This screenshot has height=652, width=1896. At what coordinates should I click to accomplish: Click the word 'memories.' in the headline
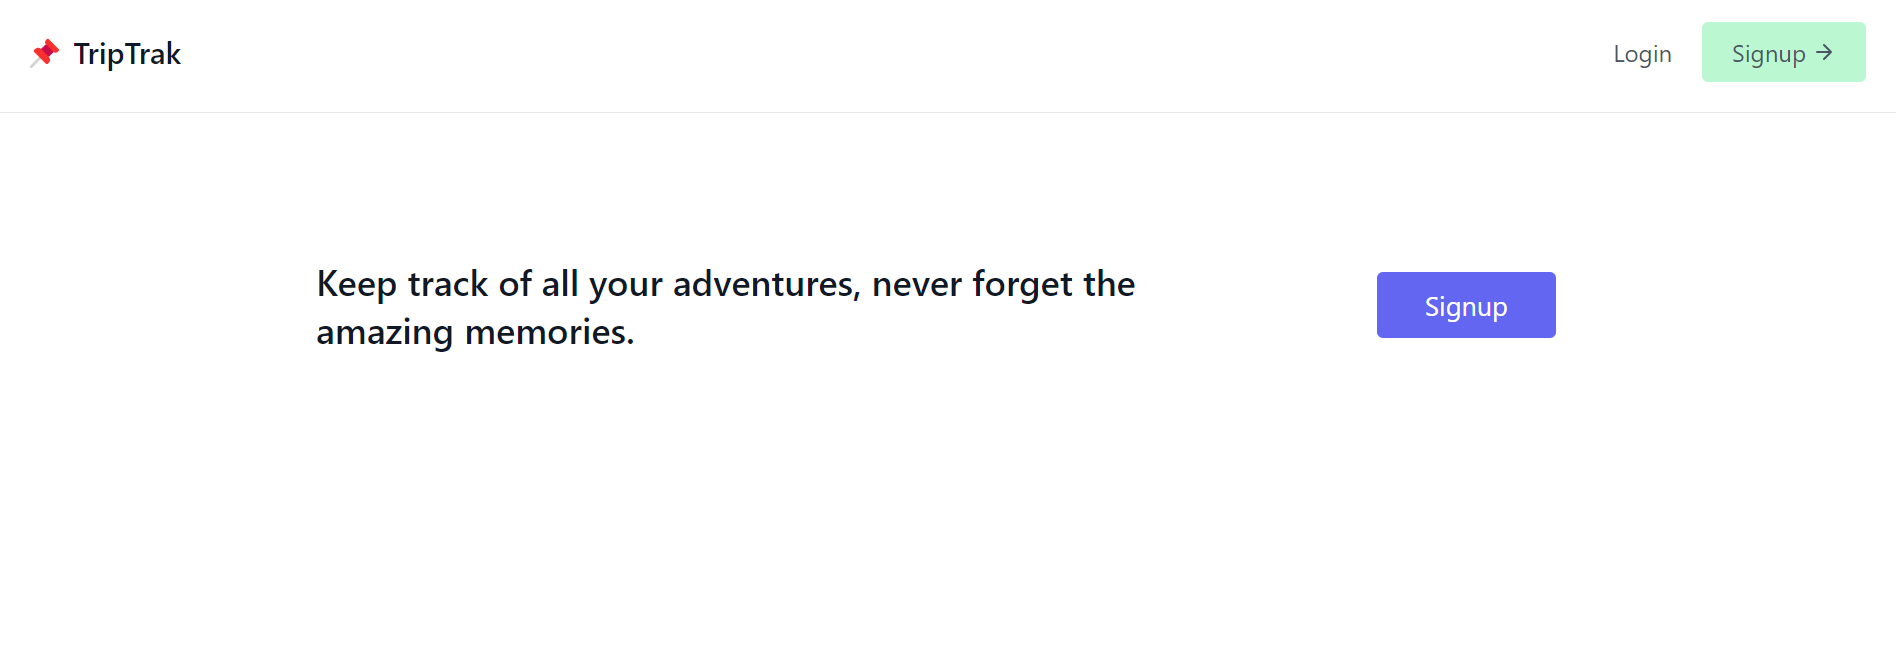[550, 332]
